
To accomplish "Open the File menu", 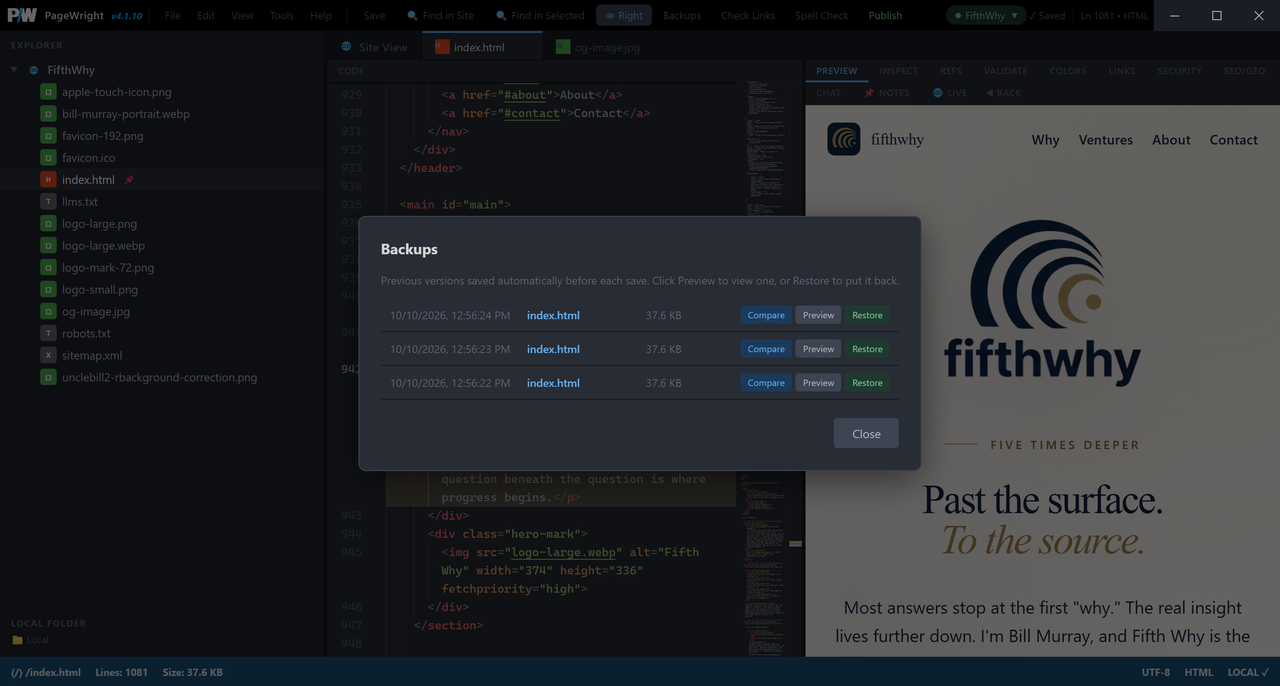I will 173,16.
